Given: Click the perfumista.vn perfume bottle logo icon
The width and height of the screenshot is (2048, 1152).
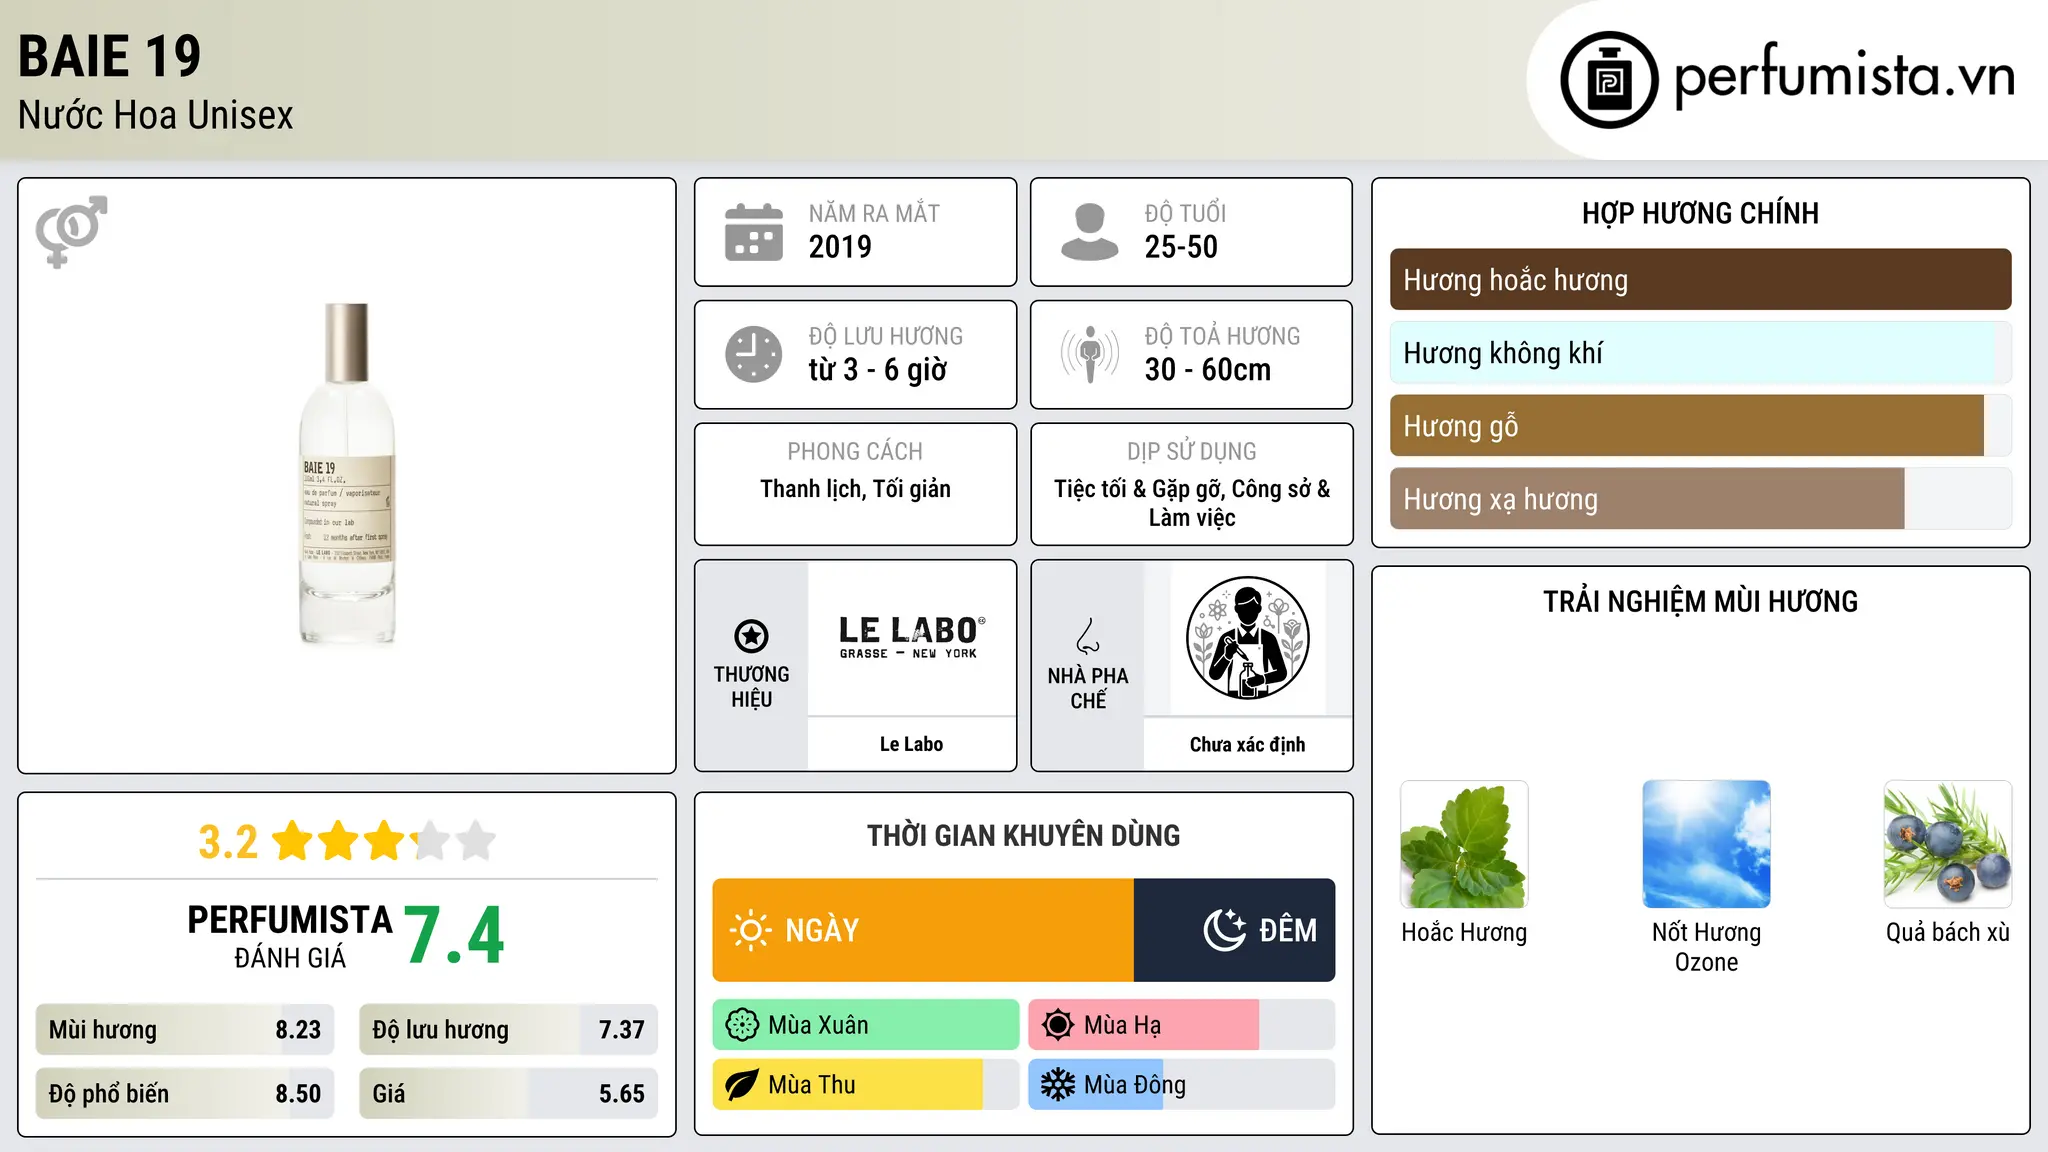Looking at the screenshot, I should (x=1609, y=80).
